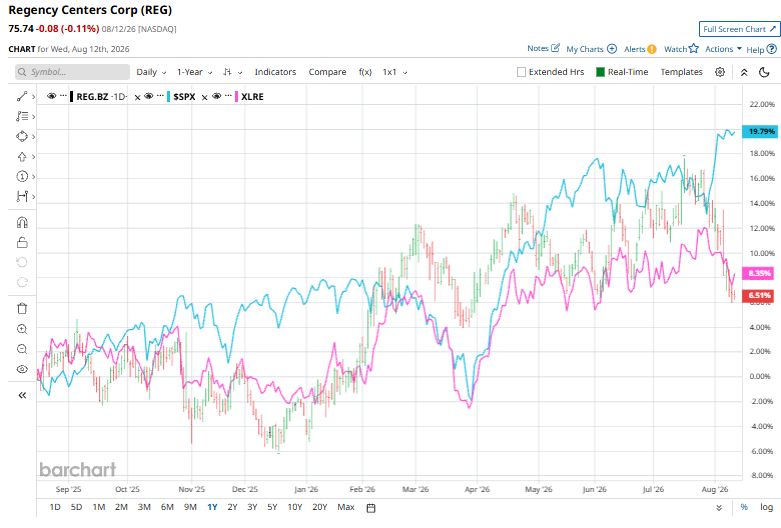Select the Max time range
Viewport: 781px width, 528px height.
coord(346,507)
